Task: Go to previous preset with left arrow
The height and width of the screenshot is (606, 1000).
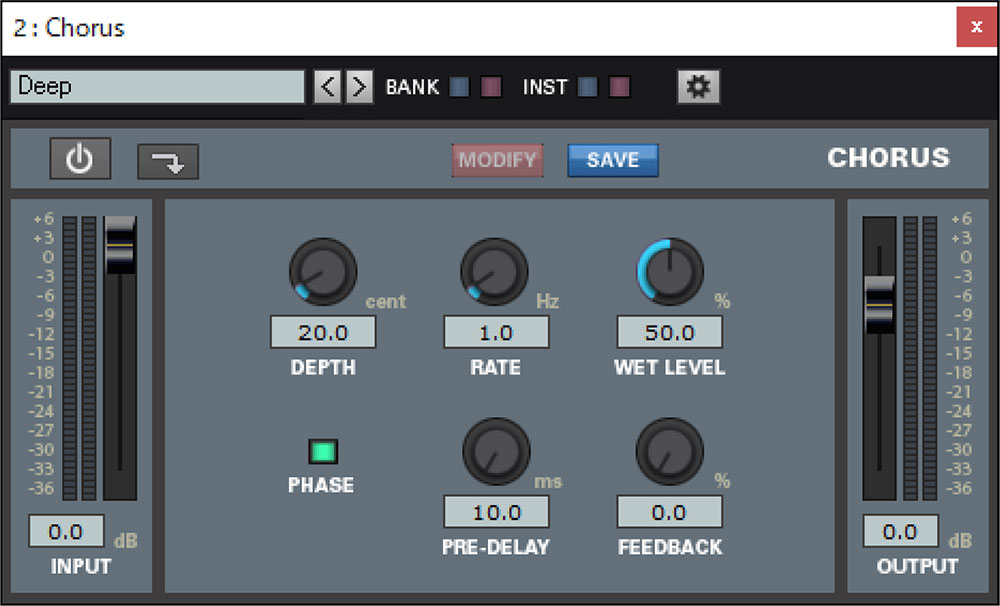Action: click(x=327, y=87)
